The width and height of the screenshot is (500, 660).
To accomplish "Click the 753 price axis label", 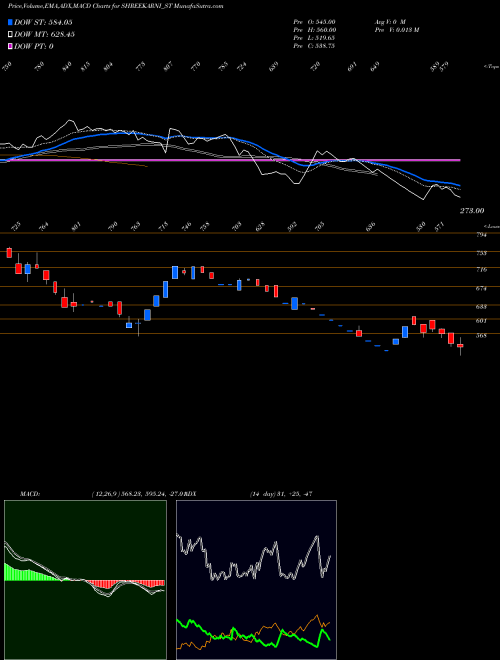I will pyautogui.click(x=481, y=253).
